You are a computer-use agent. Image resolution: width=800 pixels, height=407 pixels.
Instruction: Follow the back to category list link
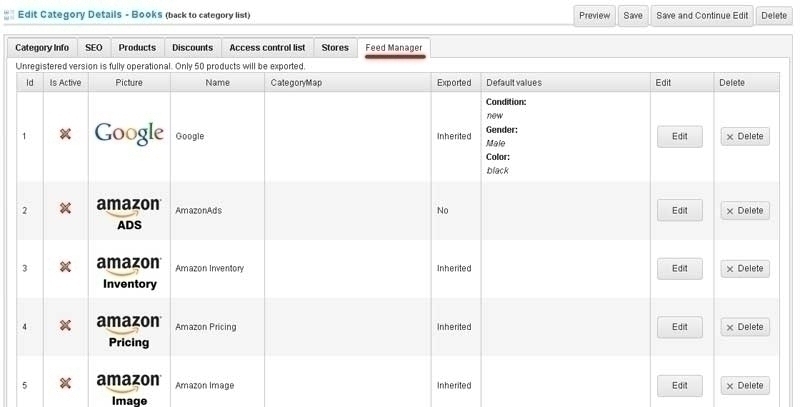[208, 15]
